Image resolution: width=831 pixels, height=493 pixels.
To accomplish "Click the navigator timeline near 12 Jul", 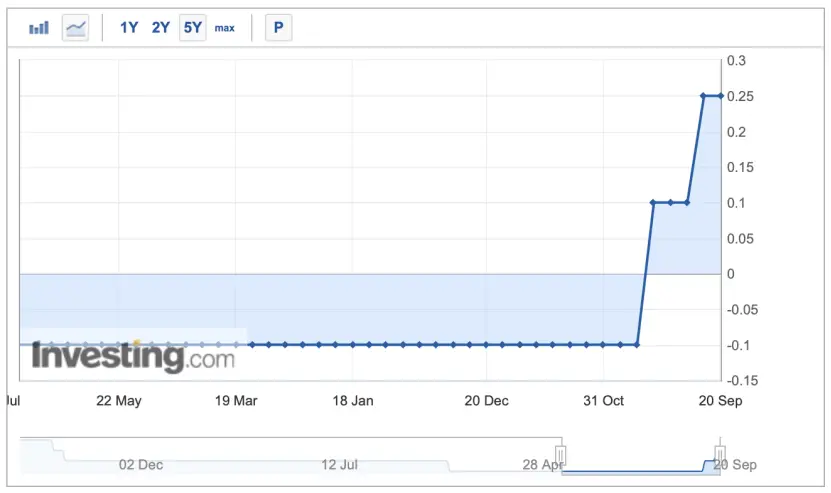I will [x=340, y=464].
